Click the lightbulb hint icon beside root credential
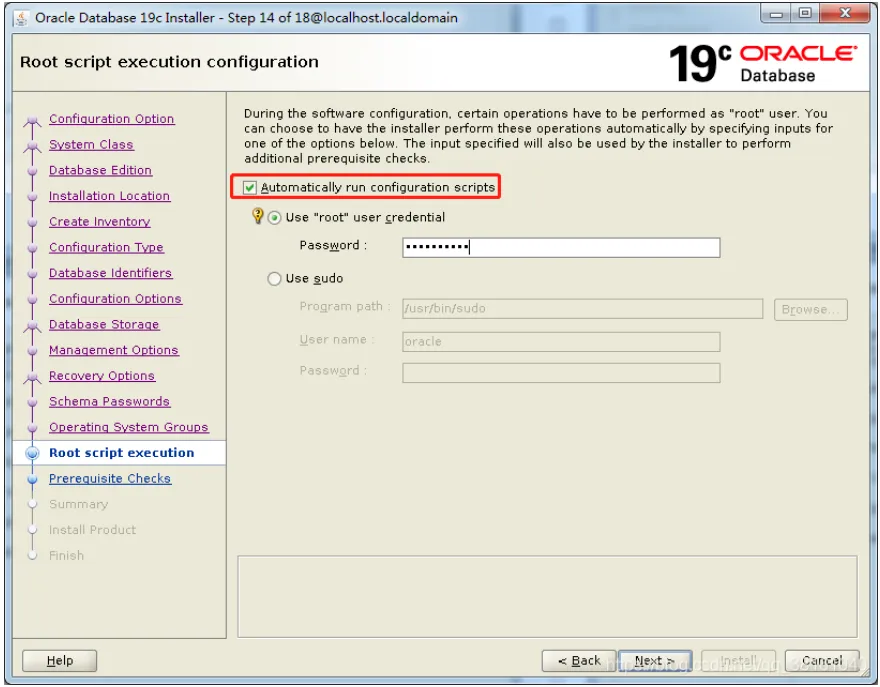Viewport: 880px width, 687px height. [258, 216]
